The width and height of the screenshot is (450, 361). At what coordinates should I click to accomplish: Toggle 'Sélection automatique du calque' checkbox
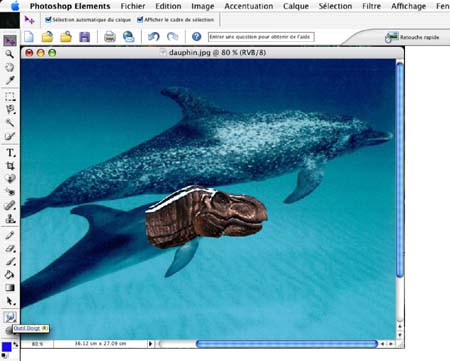[48, 20]
